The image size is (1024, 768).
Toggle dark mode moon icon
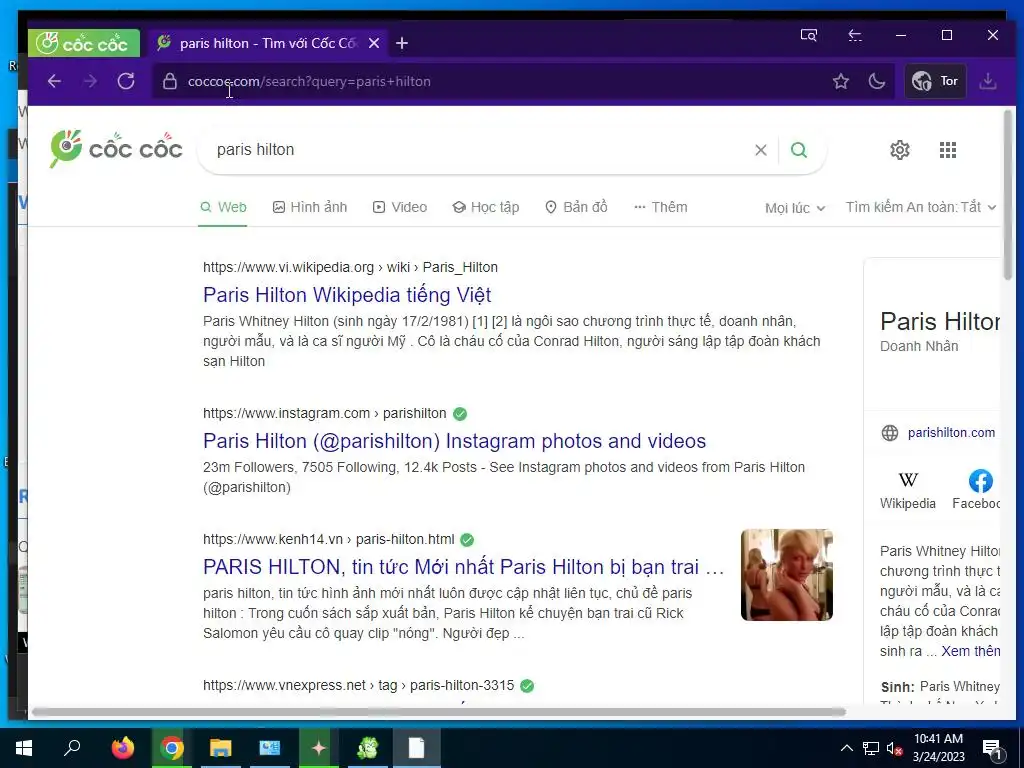(876, 82)
